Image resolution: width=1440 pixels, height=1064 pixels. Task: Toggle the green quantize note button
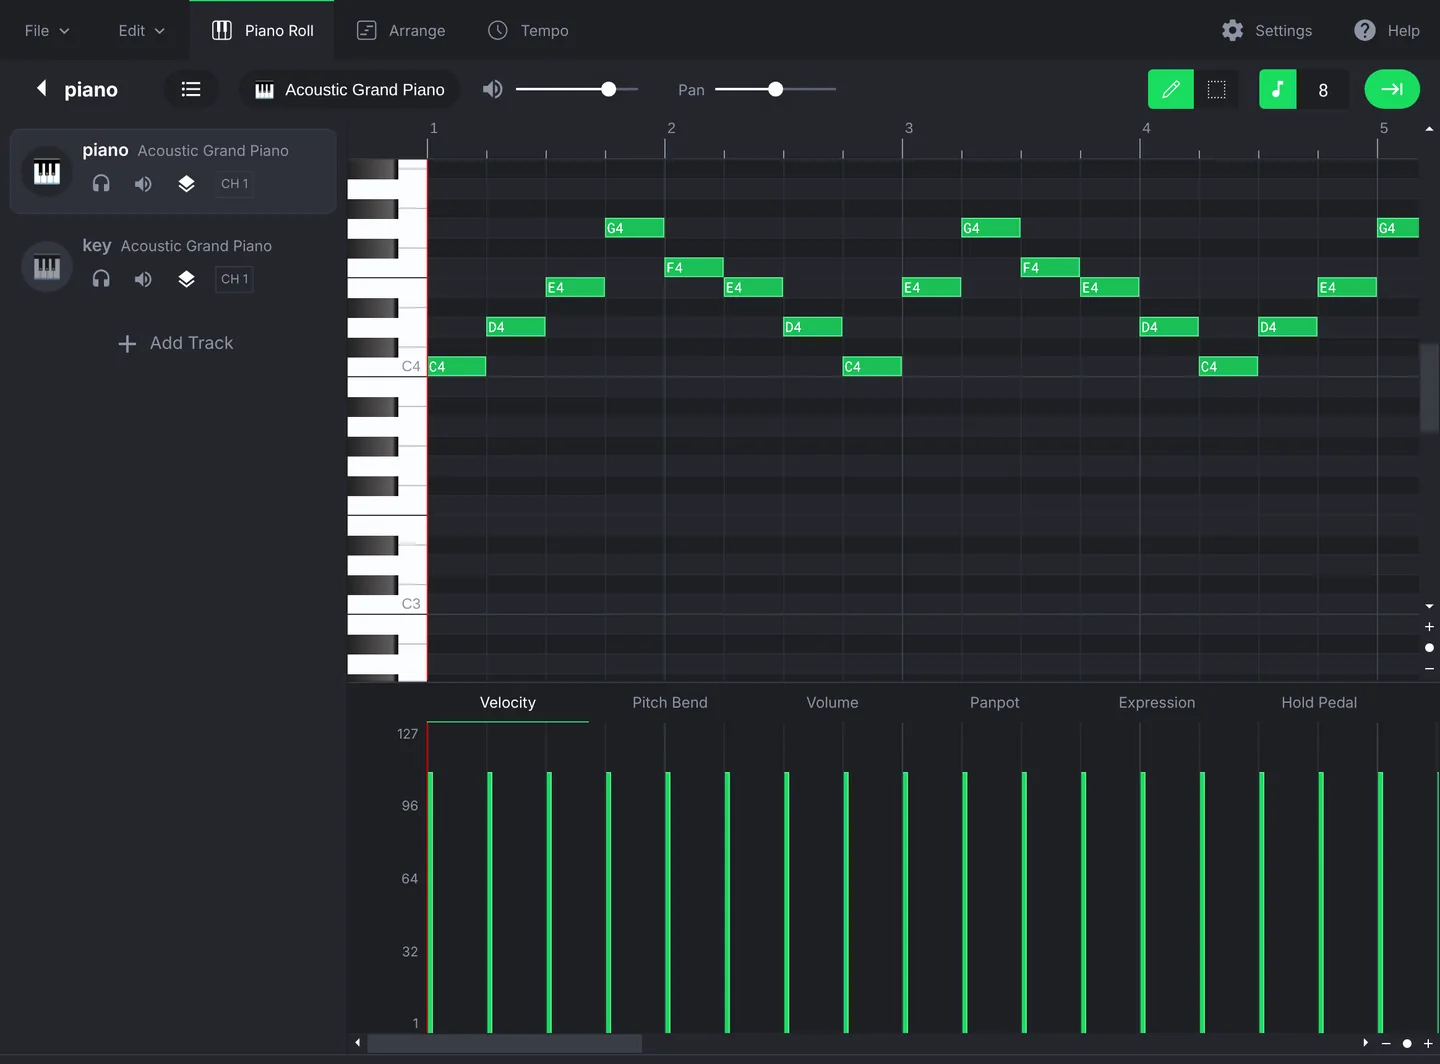coord(1277,89)
